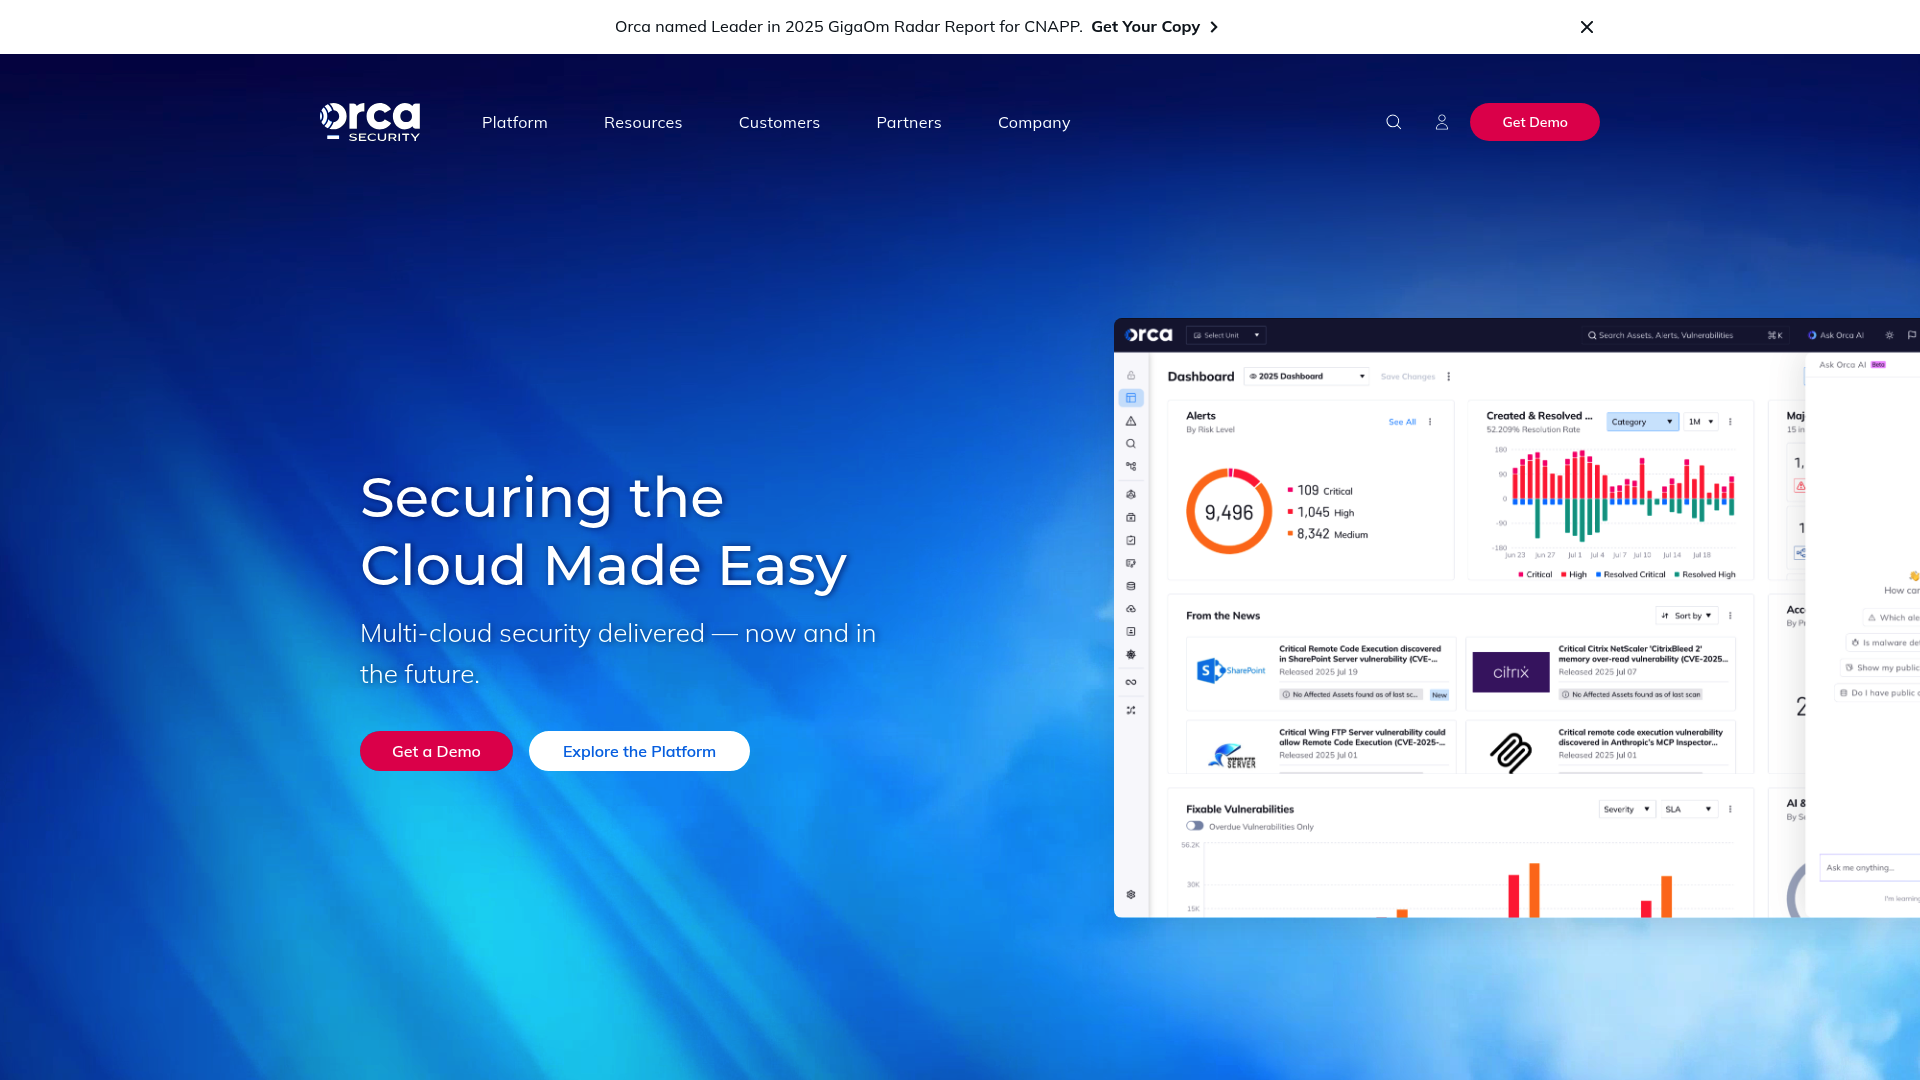
Task: Click See All in the Alerts card
Action: click(x=1402, y=422)
